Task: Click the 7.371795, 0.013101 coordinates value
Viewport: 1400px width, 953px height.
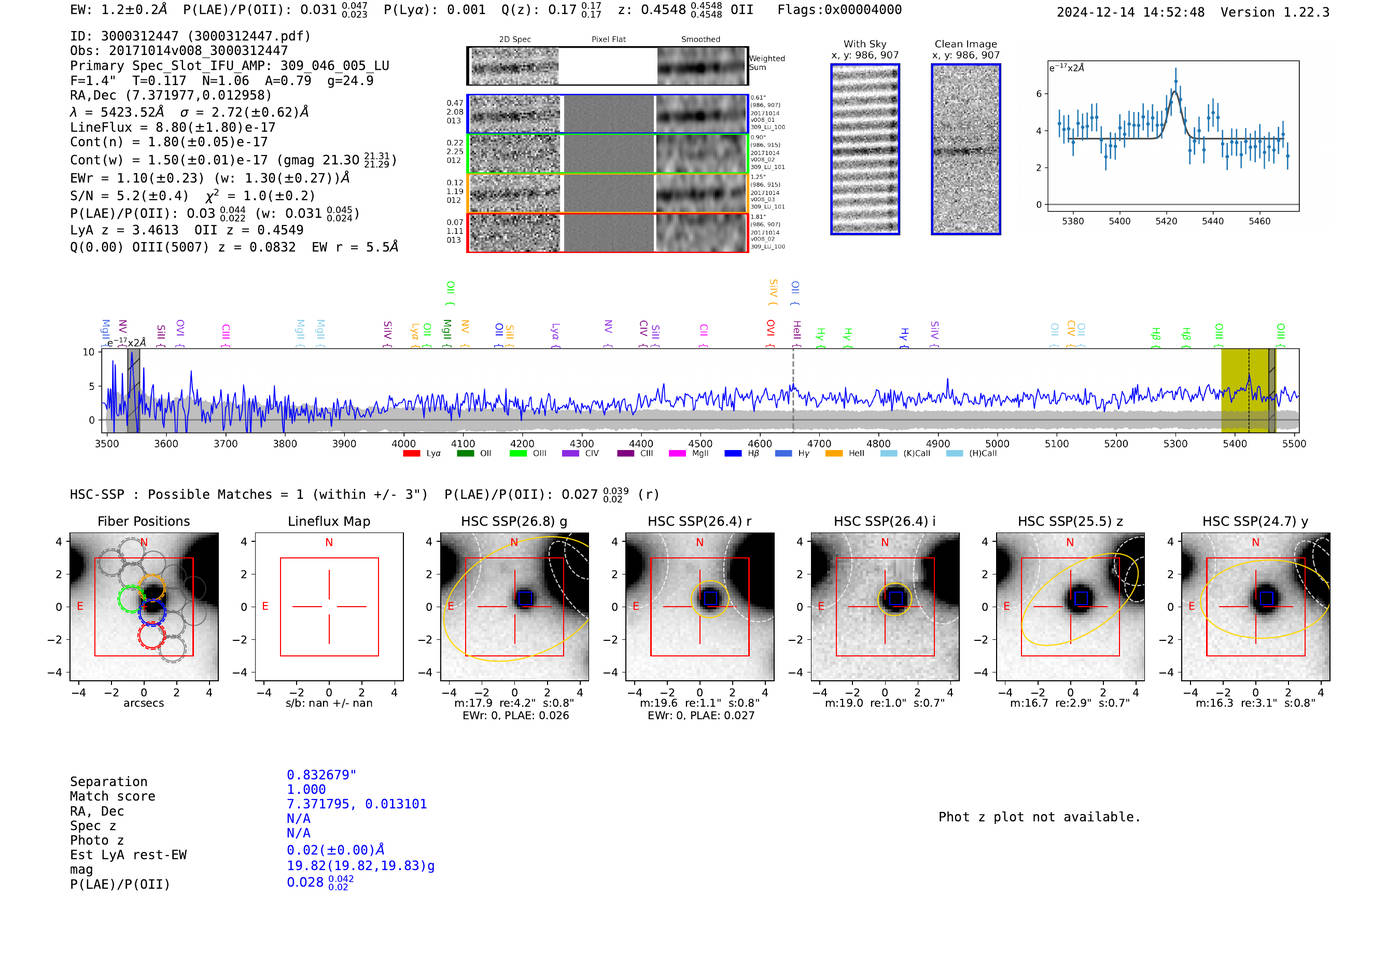Action: click(357, 804)
